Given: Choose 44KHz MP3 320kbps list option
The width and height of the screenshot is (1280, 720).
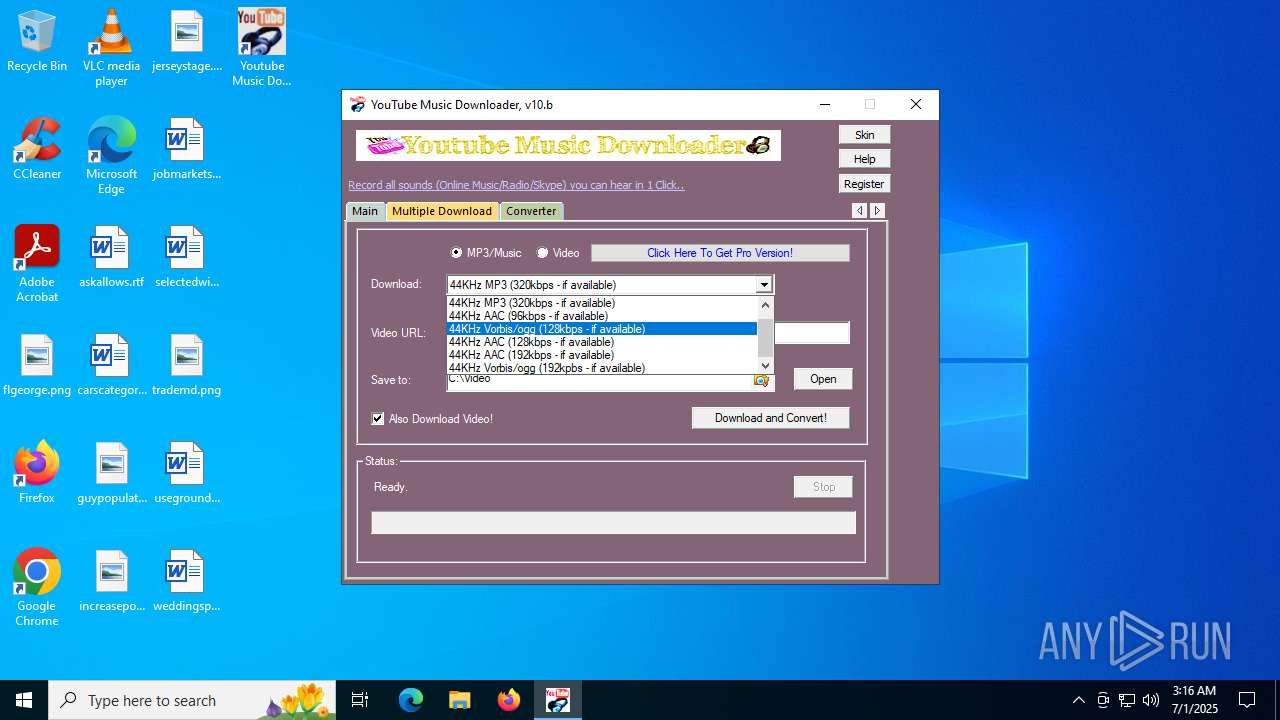Looking at the screenshot, I should (602, 303).
